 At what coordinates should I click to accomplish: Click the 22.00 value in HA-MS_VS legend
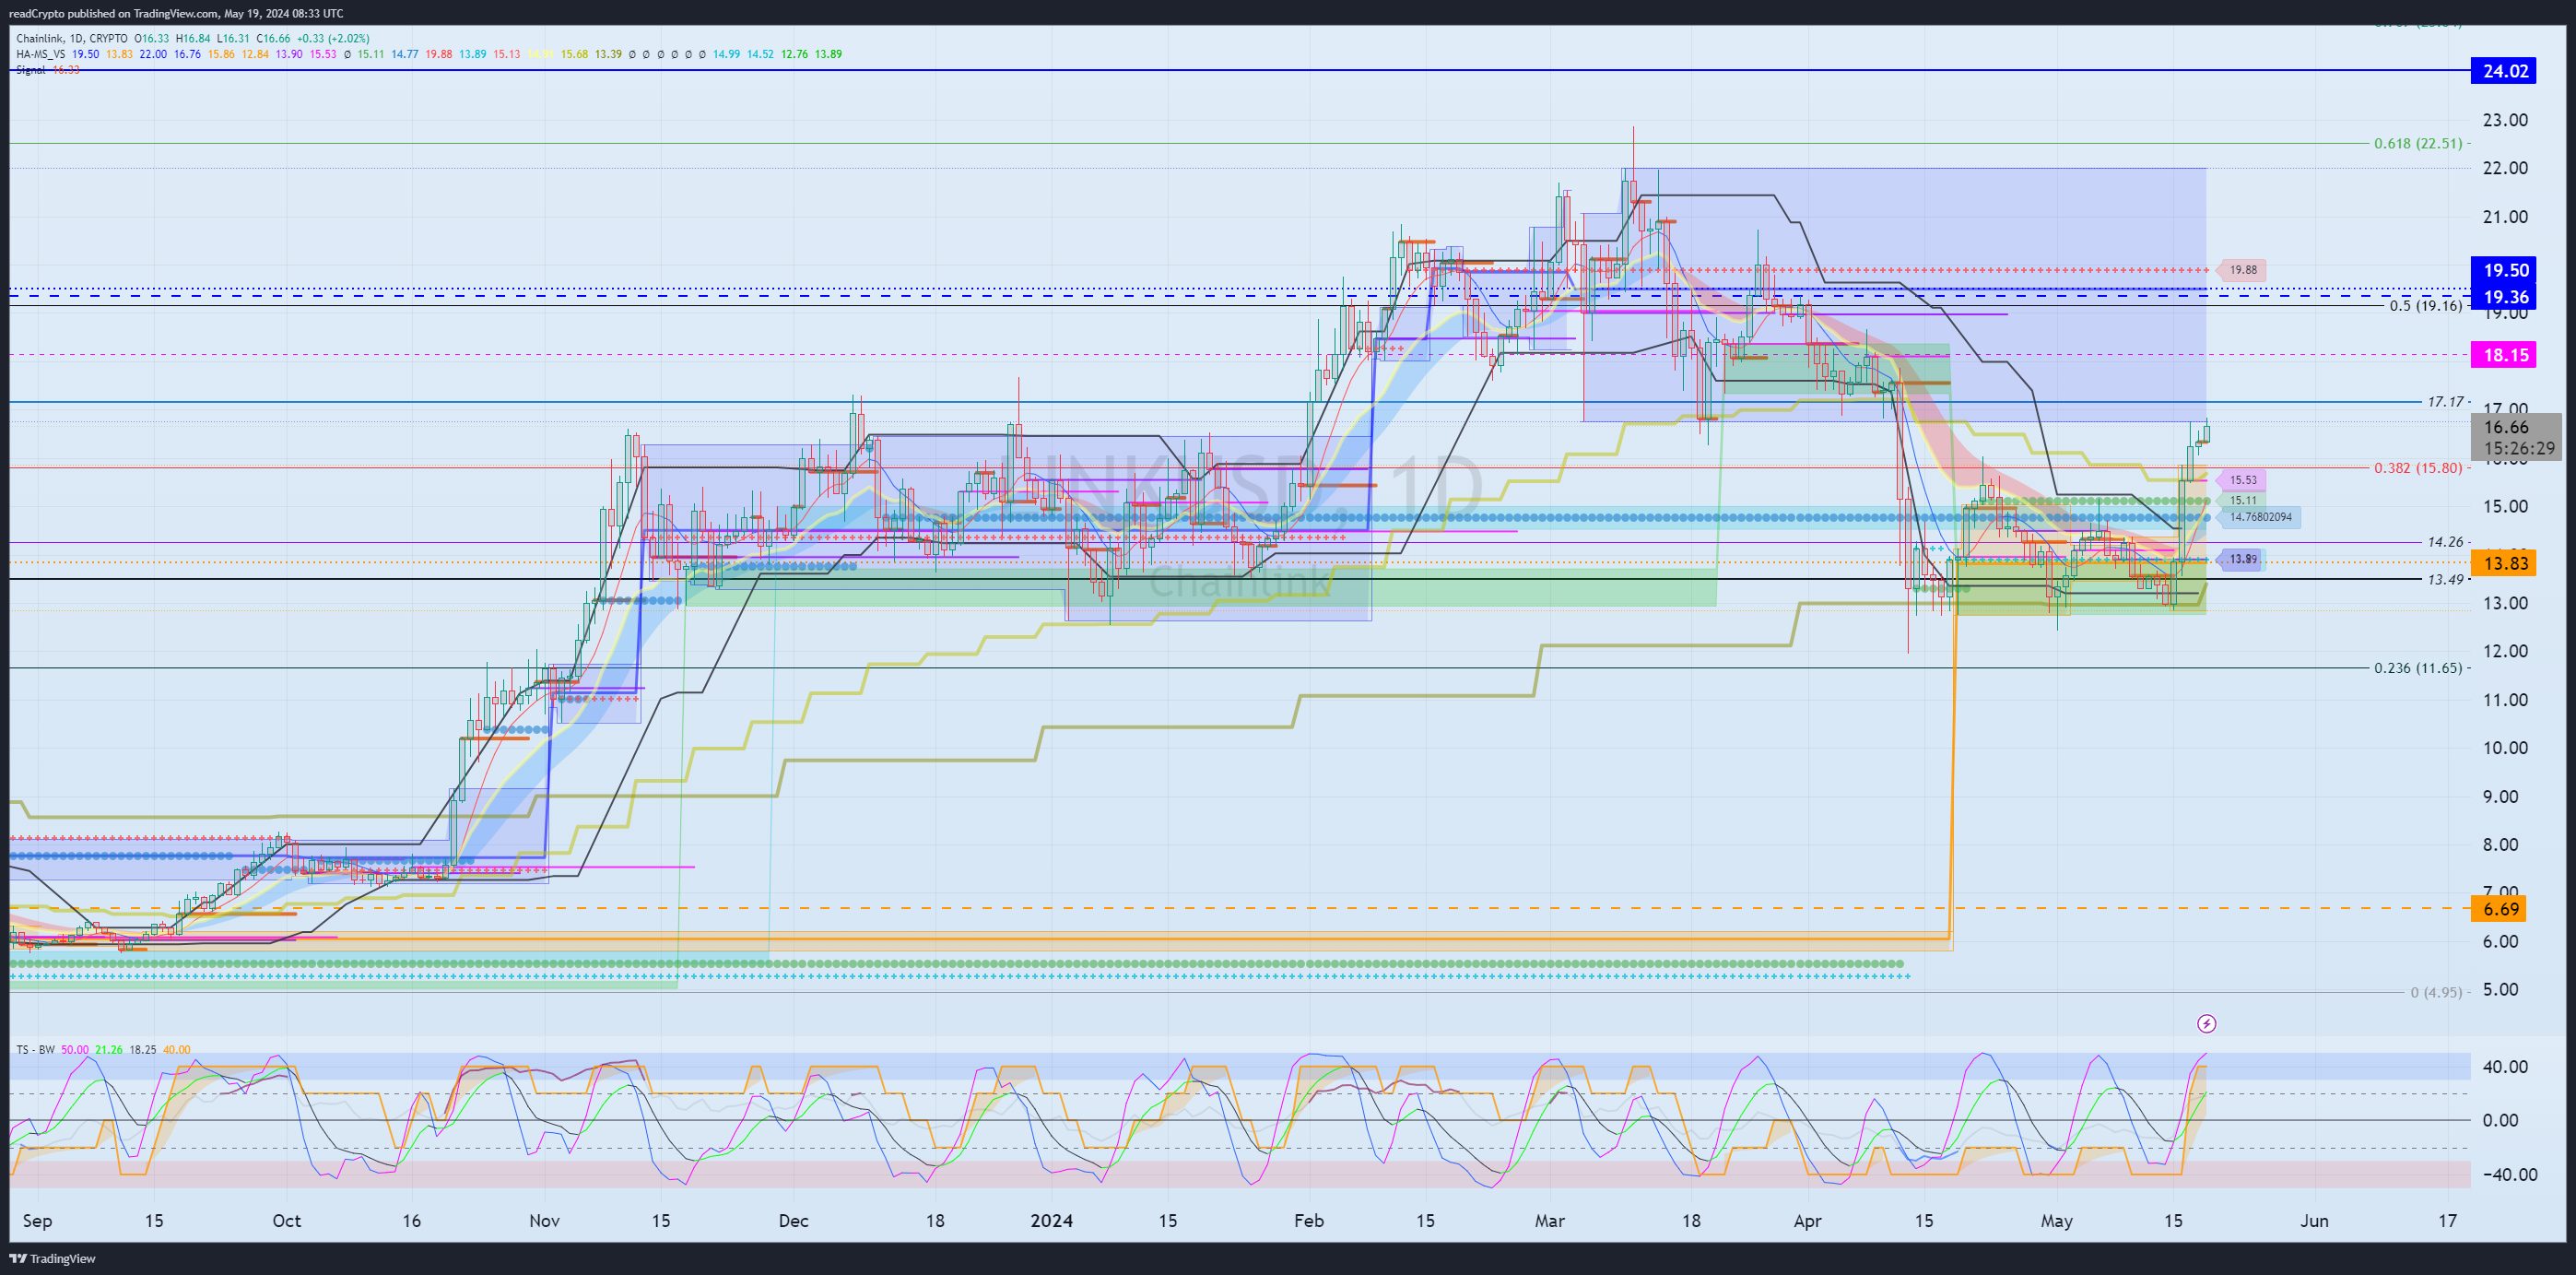click(x=153, y=54)
